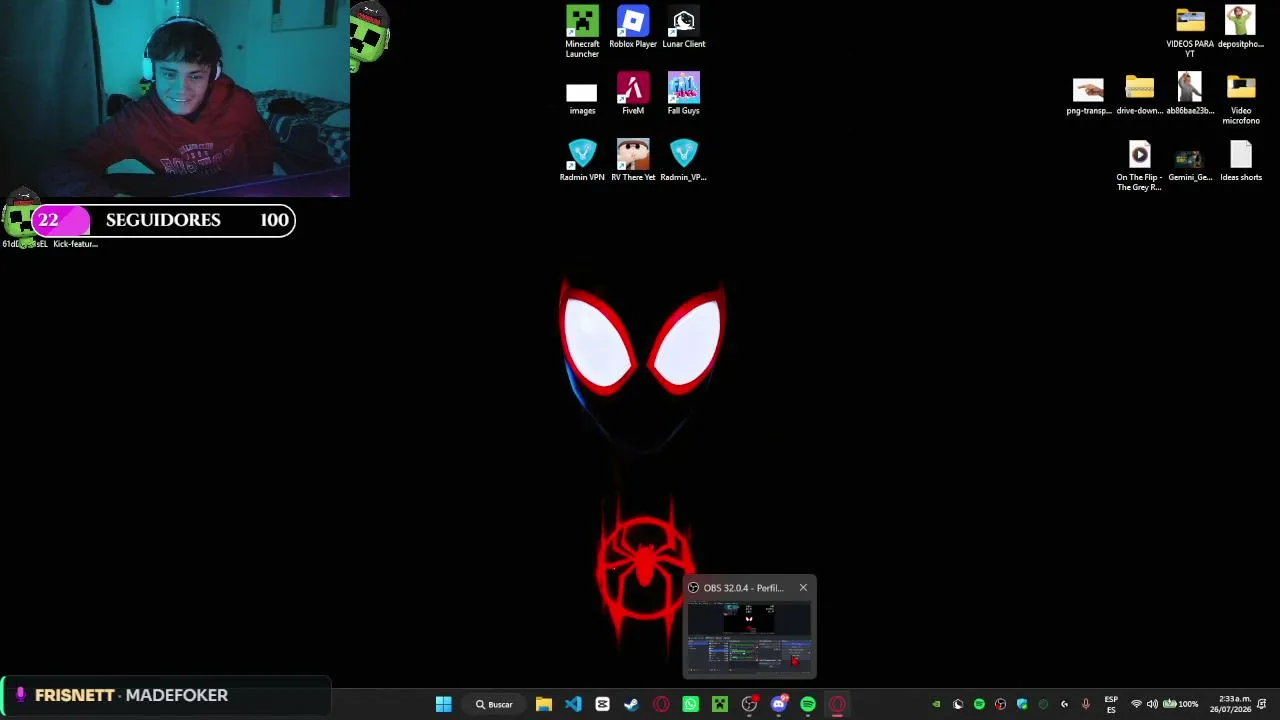Select the 'png-transp...' image file
Screen dimensions: 1280x720
[x=1088, y=96]
